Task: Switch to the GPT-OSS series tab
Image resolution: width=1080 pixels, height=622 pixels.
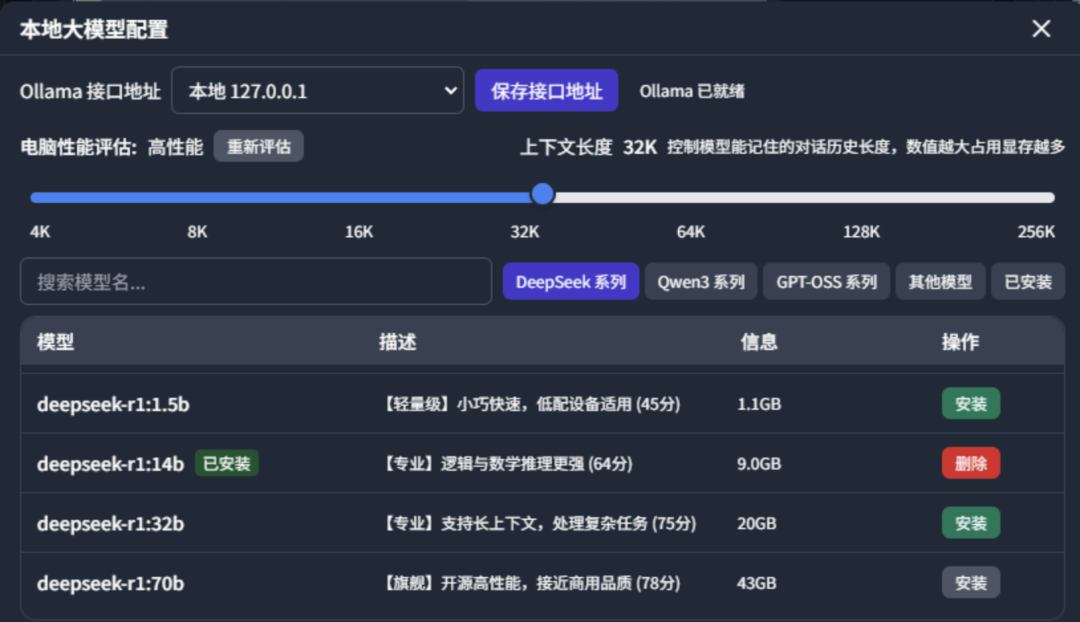Action: (827, 282)
